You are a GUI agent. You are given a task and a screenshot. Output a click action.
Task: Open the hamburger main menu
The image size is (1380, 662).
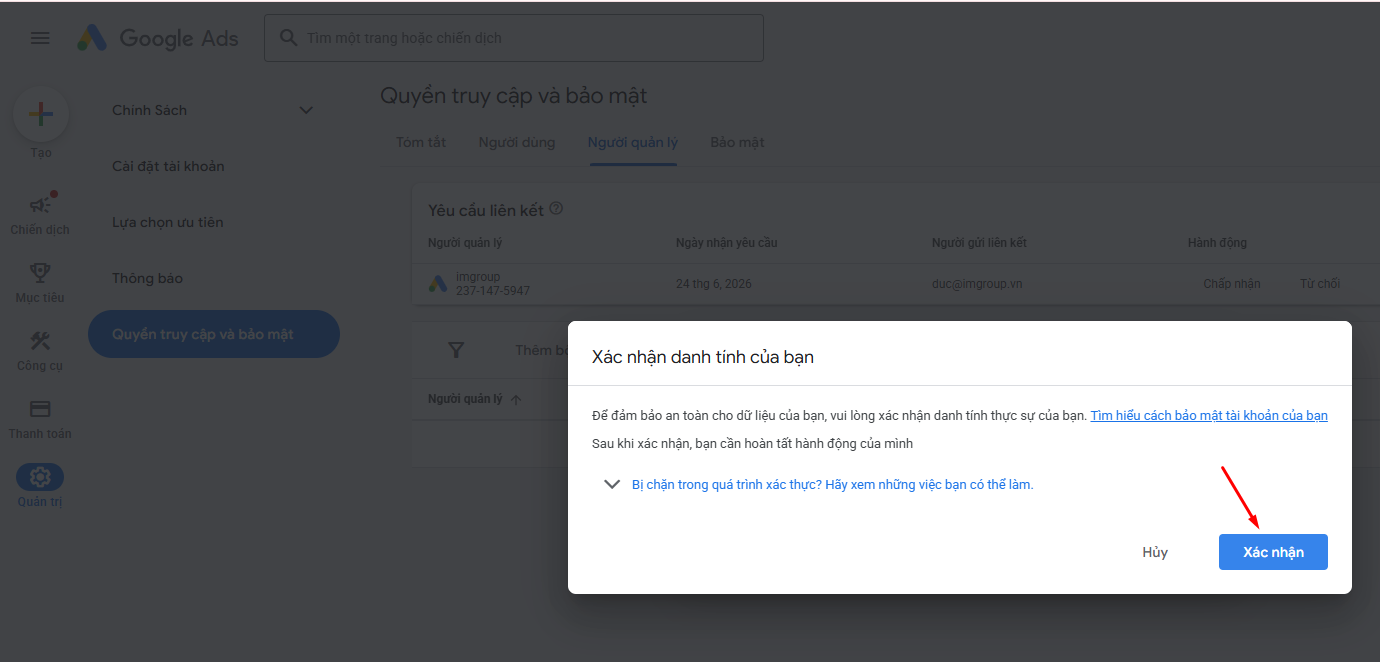click(40, 38)
